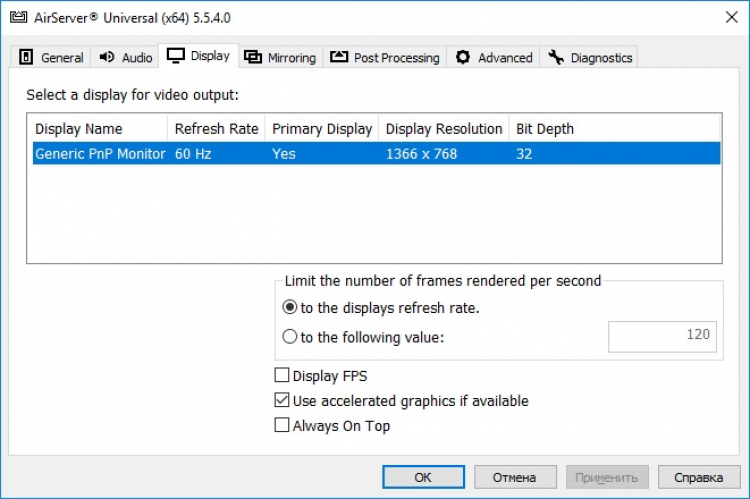
Task: Click the Refresh Rate column header
Action: 216,129
